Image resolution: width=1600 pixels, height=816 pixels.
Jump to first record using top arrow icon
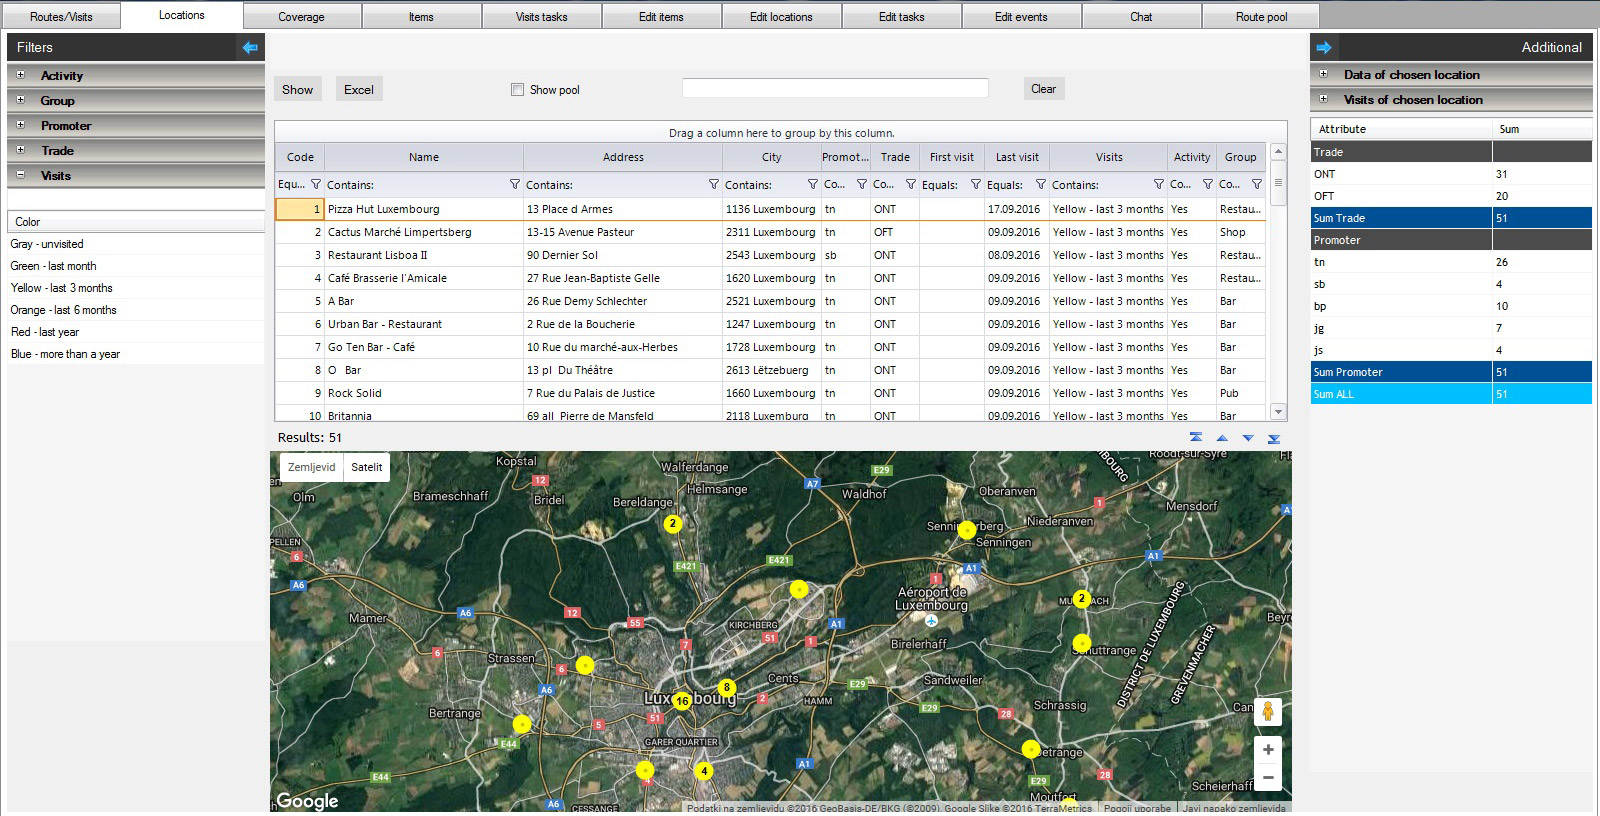click(1196, 438)
